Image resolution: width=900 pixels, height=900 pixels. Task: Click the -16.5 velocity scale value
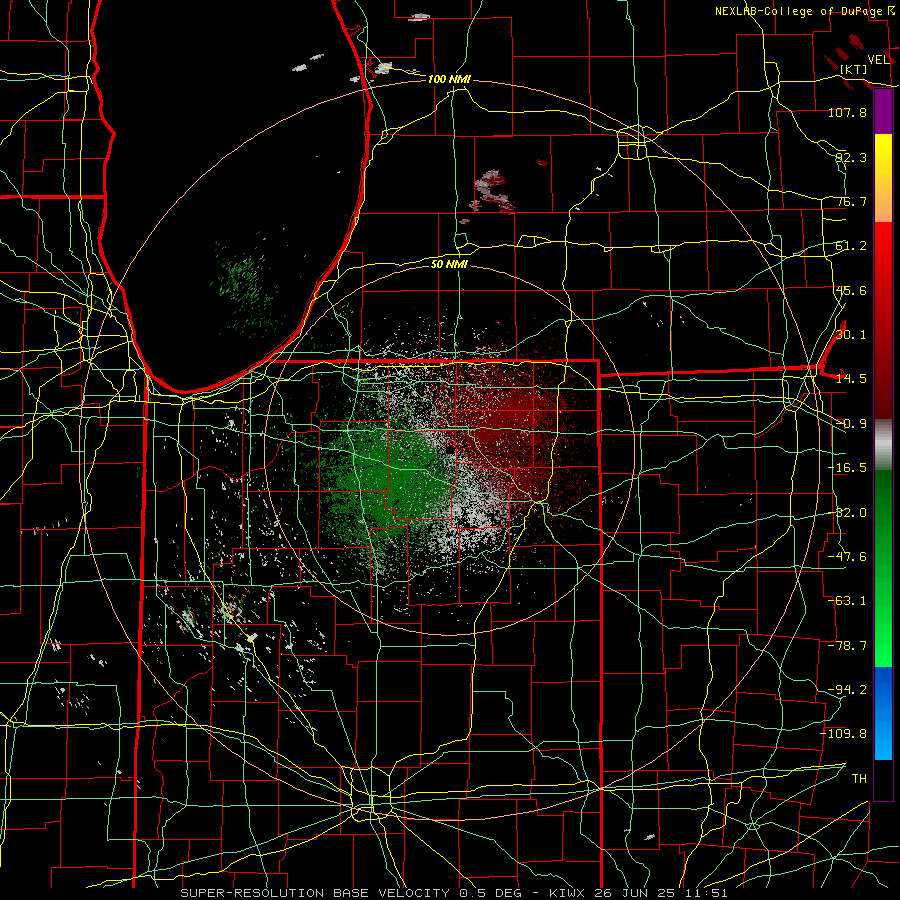pyautogui.click(x=847, y=468)
